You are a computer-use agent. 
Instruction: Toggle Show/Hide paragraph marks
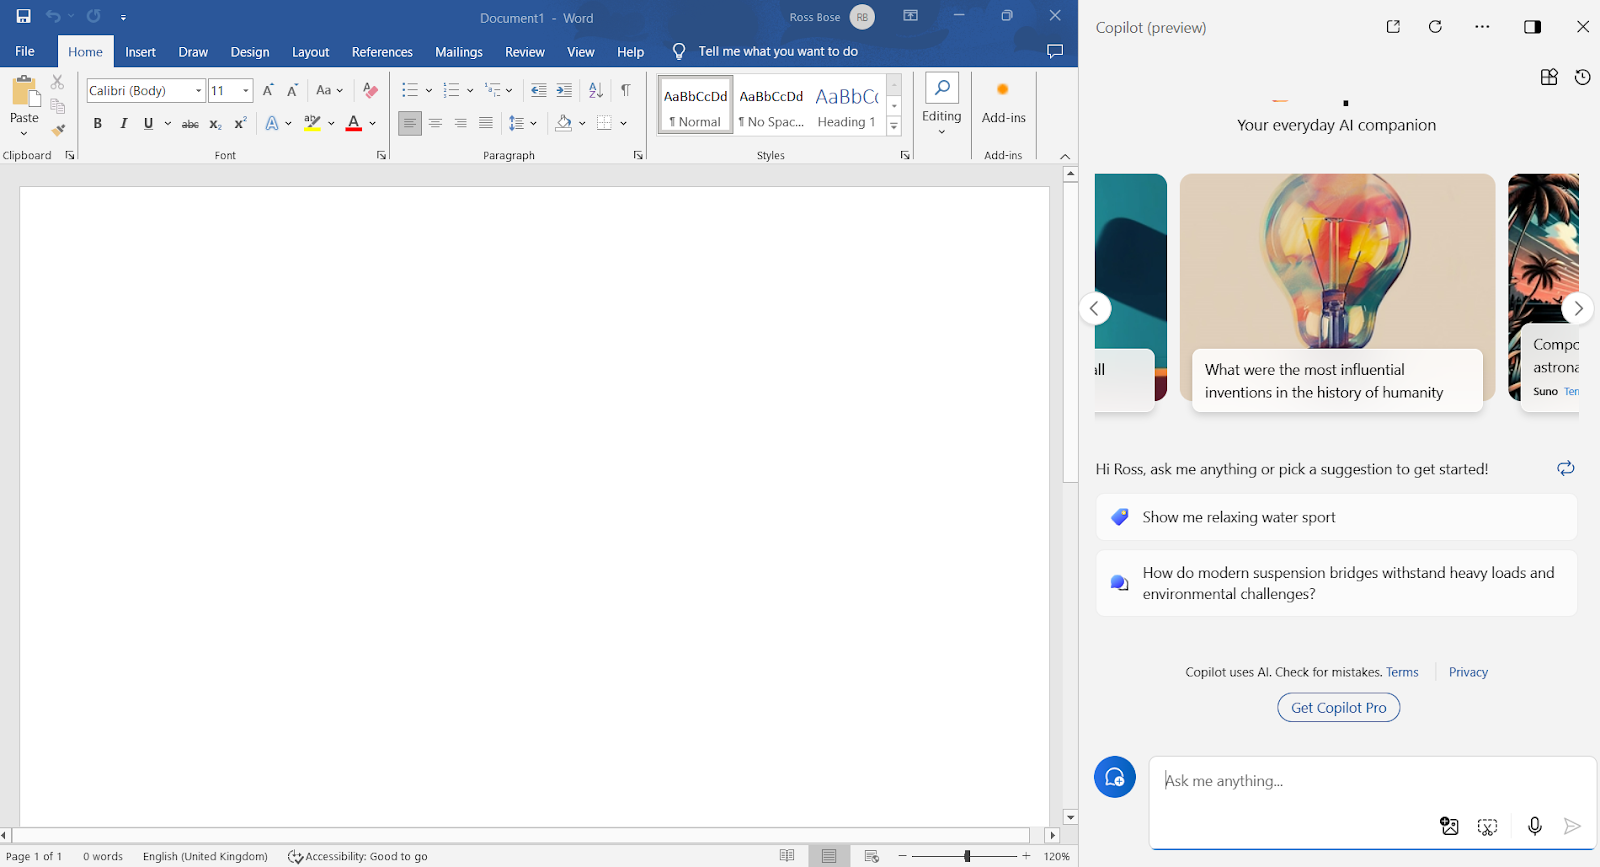tap(626, 90)
